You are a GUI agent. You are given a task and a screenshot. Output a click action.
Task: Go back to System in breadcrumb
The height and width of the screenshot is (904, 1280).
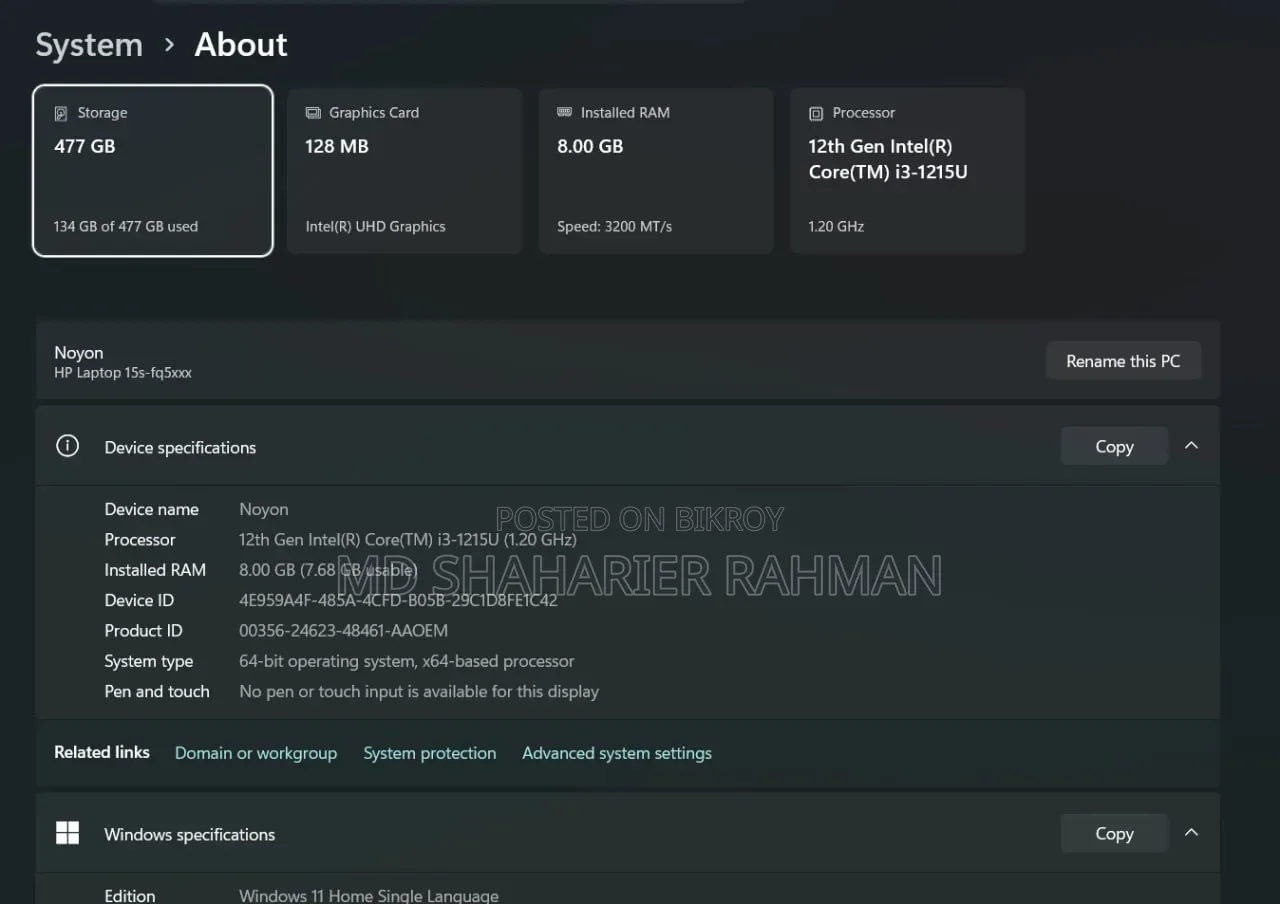point(89,45)
